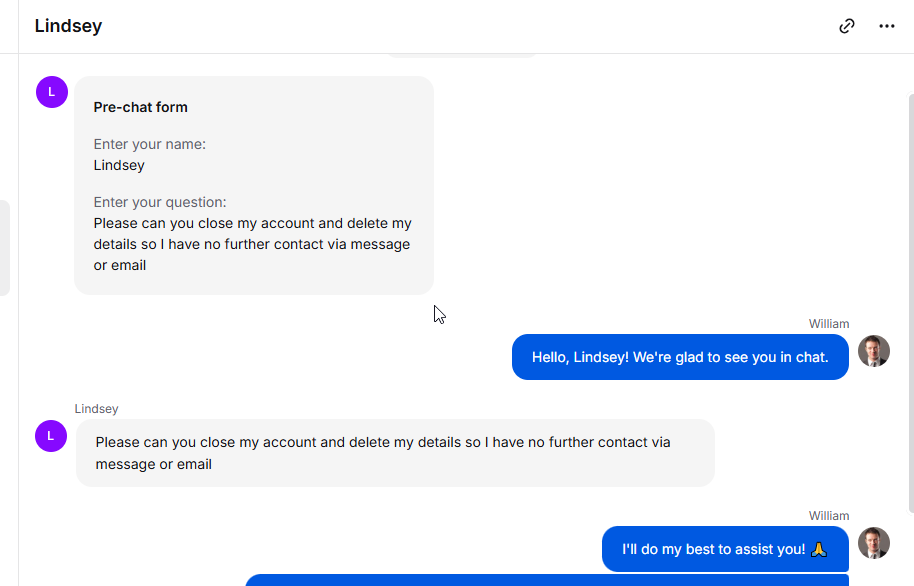Click Lindsey's purple avatar beside the pre-chat form
Image resolution: width=914 pixels, height=586 pixels.
pyautogui.click(x=52, y=92)
